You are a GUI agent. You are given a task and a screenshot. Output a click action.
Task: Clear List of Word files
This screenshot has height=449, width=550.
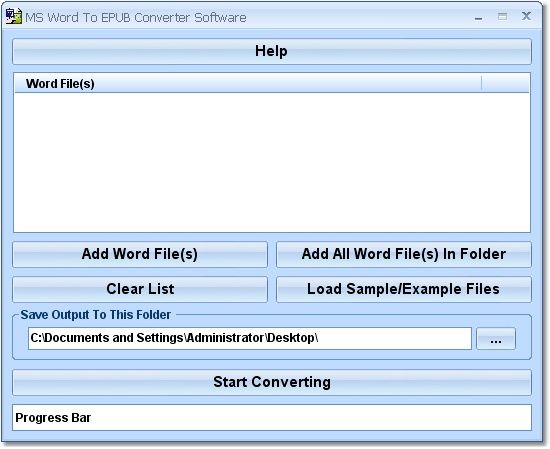(140, 289)
